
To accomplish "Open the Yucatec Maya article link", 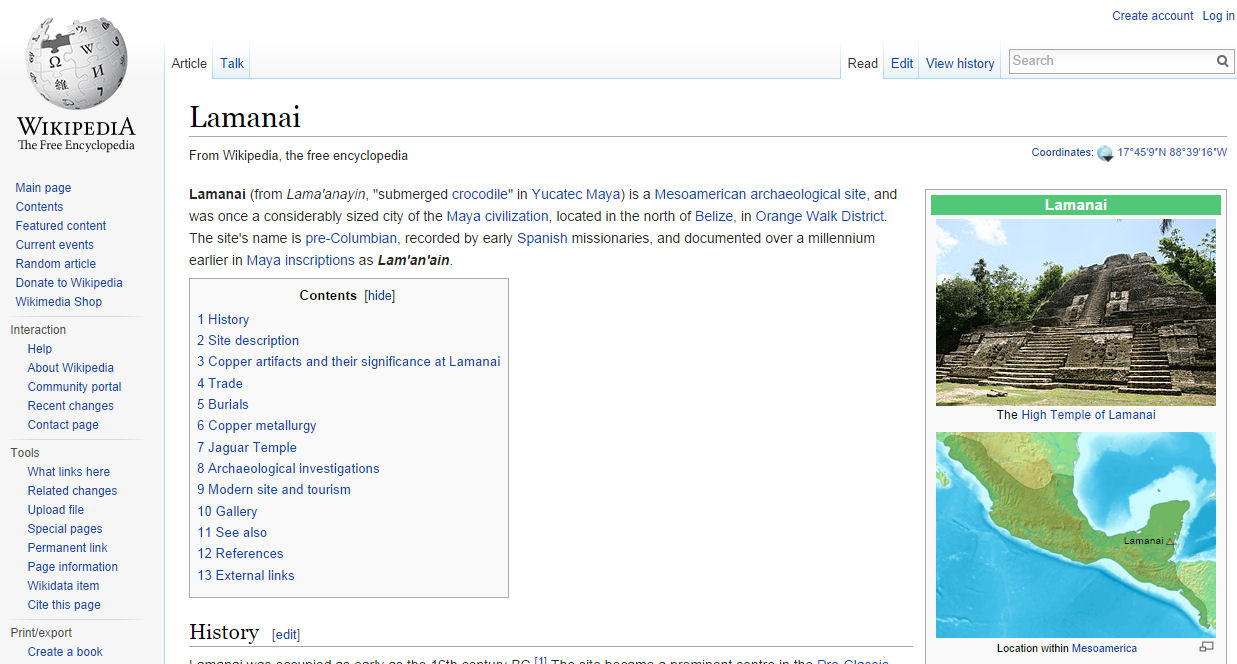I will [576, 194].
